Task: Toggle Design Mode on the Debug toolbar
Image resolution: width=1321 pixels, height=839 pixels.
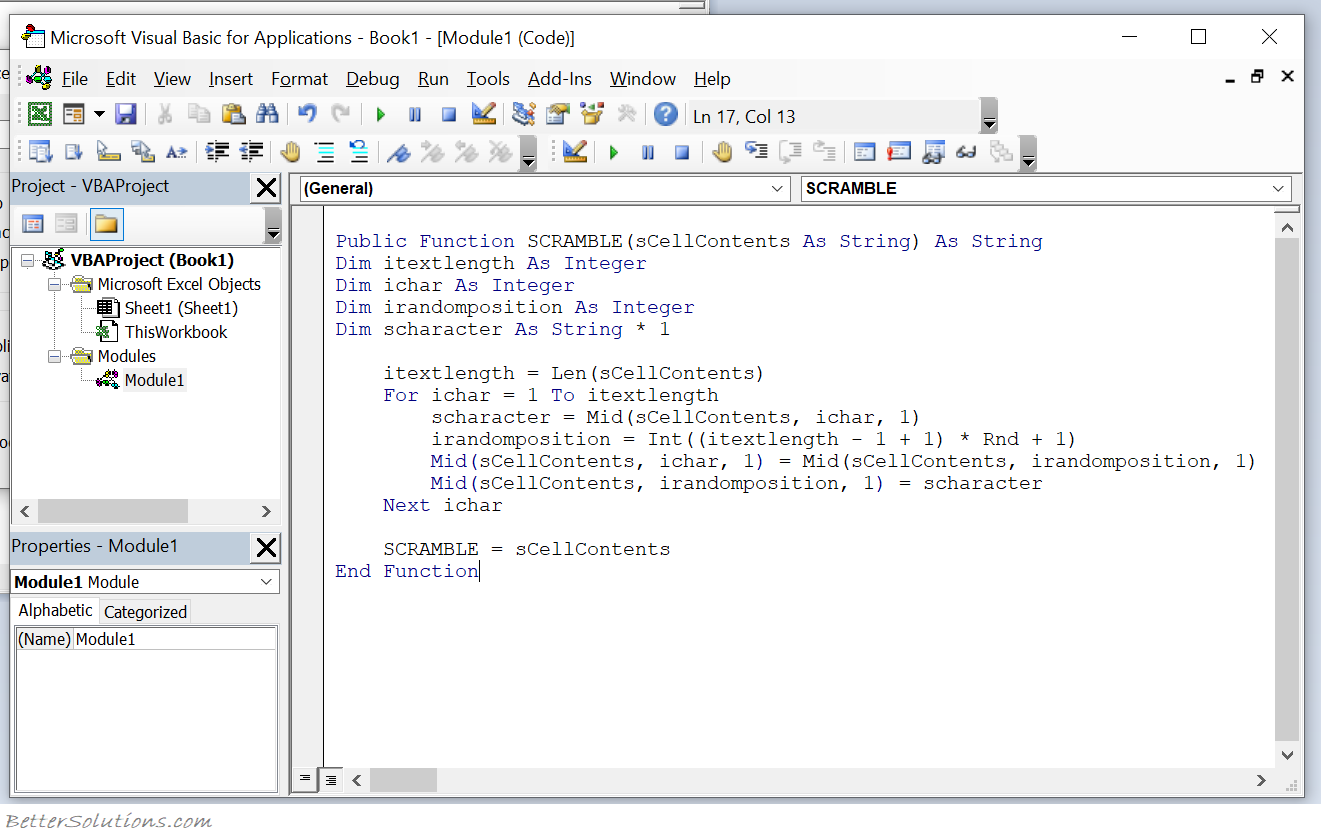Action: click(574, 152)
